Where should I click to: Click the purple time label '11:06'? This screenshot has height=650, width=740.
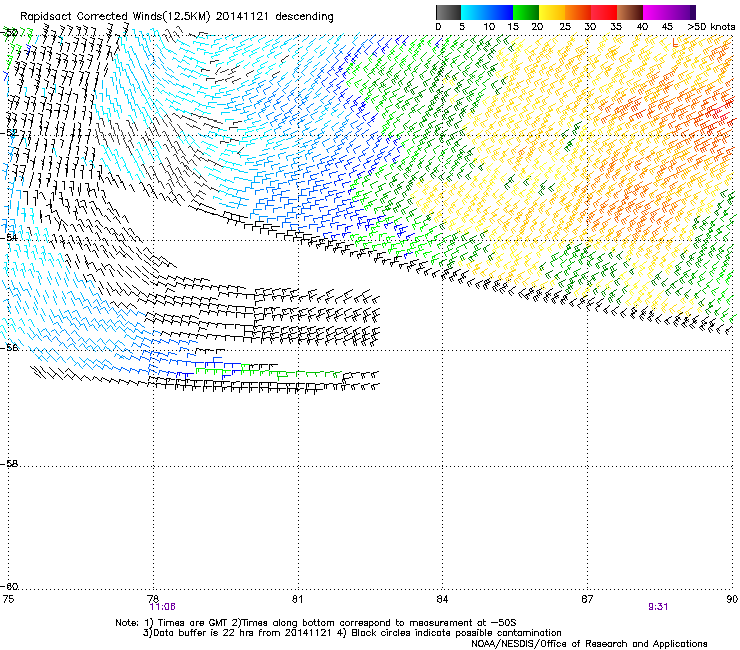click(x=162, y=607)
